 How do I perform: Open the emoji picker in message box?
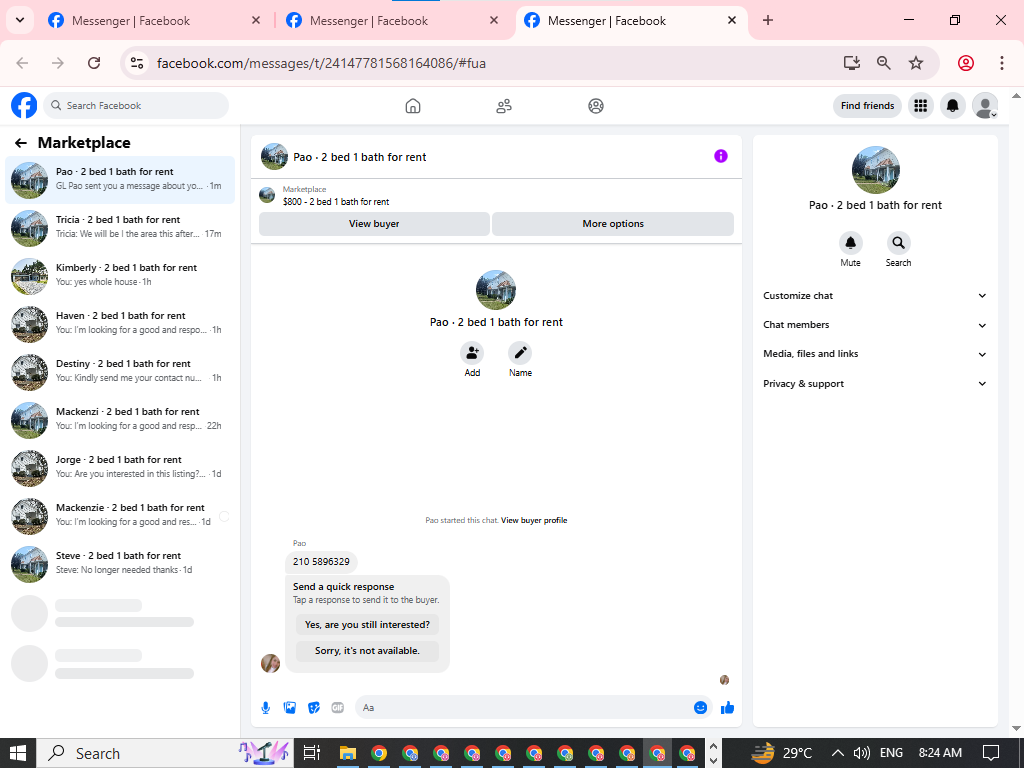tap(700, 708)
